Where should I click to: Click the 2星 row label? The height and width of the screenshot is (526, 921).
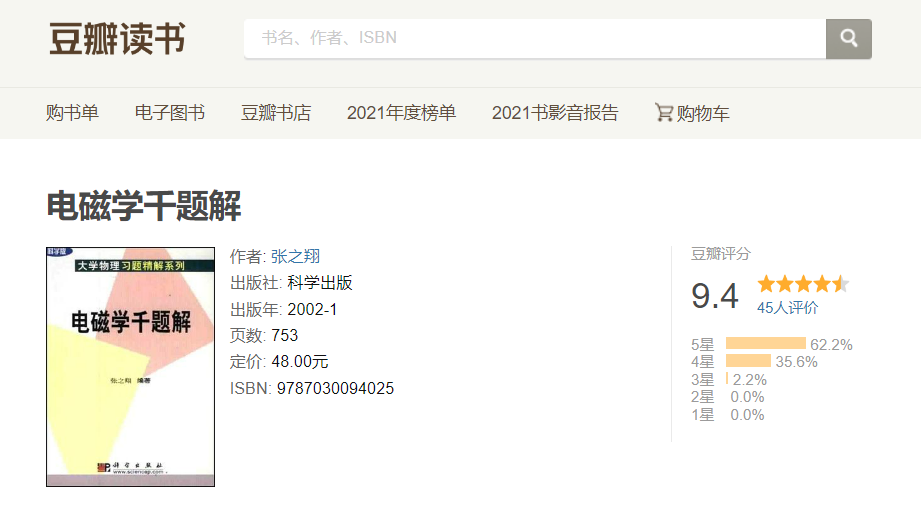[x=702, y=397]
